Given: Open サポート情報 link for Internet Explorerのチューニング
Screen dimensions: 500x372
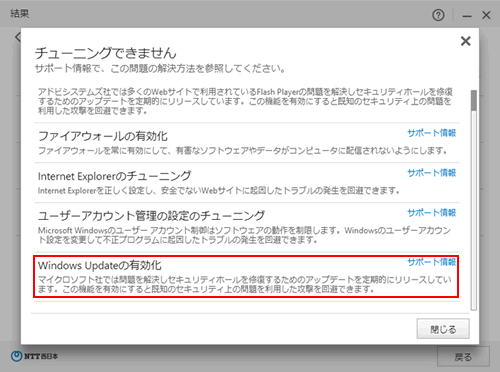Looking at the screenshot, I should [x=431, y=173].
